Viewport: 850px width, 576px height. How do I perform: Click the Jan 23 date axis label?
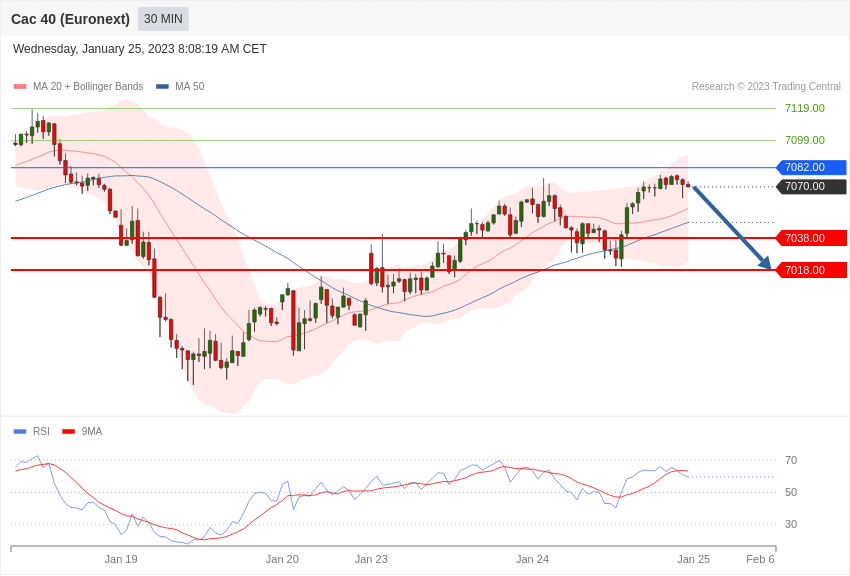click(x=371, y=559)
